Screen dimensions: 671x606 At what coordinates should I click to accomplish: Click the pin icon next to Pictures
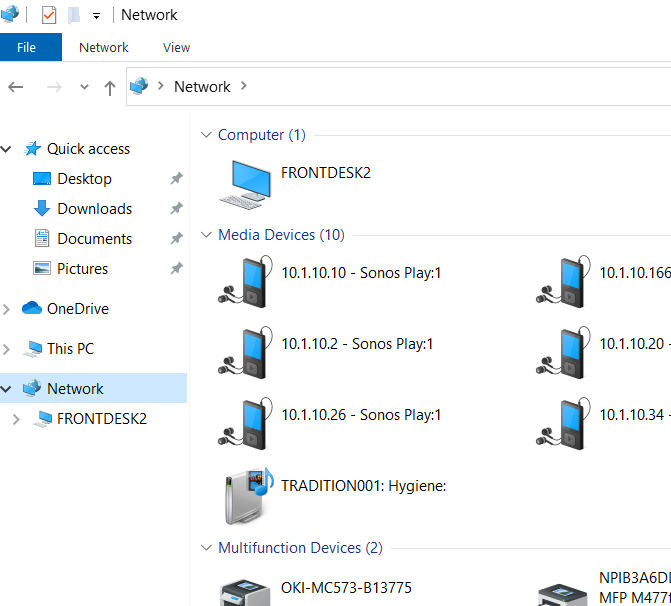tap(176, 268)
